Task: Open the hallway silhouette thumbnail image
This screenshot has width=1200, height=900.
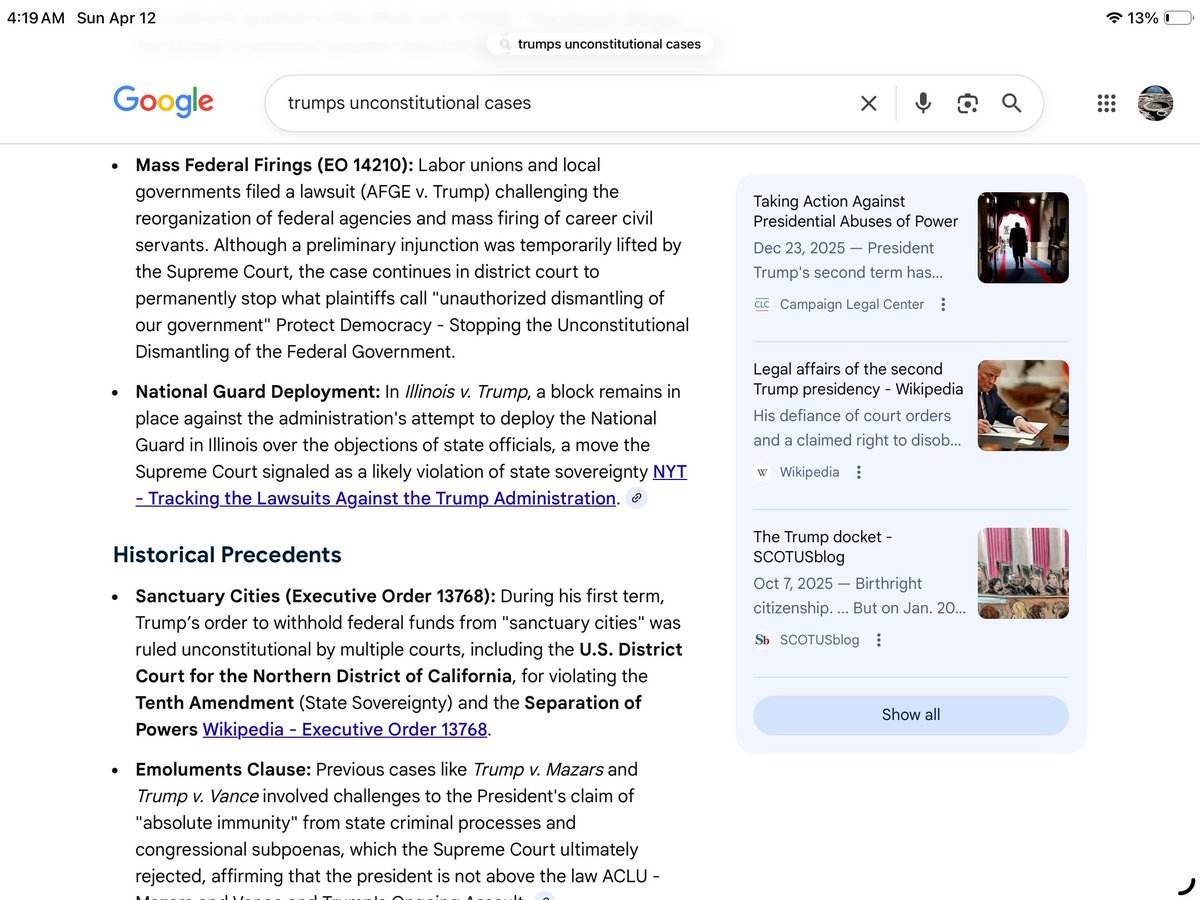Action: 1023,238
